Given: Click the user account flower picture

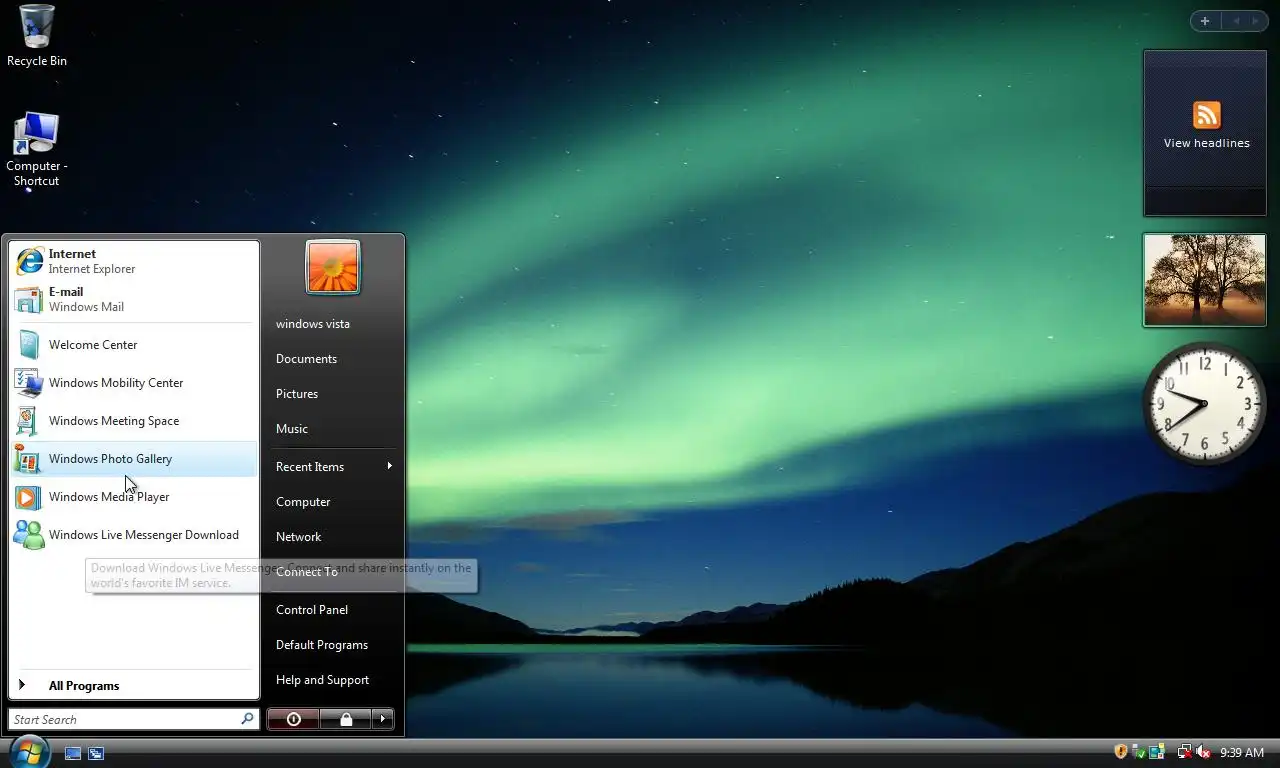Looking at the screenshot, I should 333,267.
